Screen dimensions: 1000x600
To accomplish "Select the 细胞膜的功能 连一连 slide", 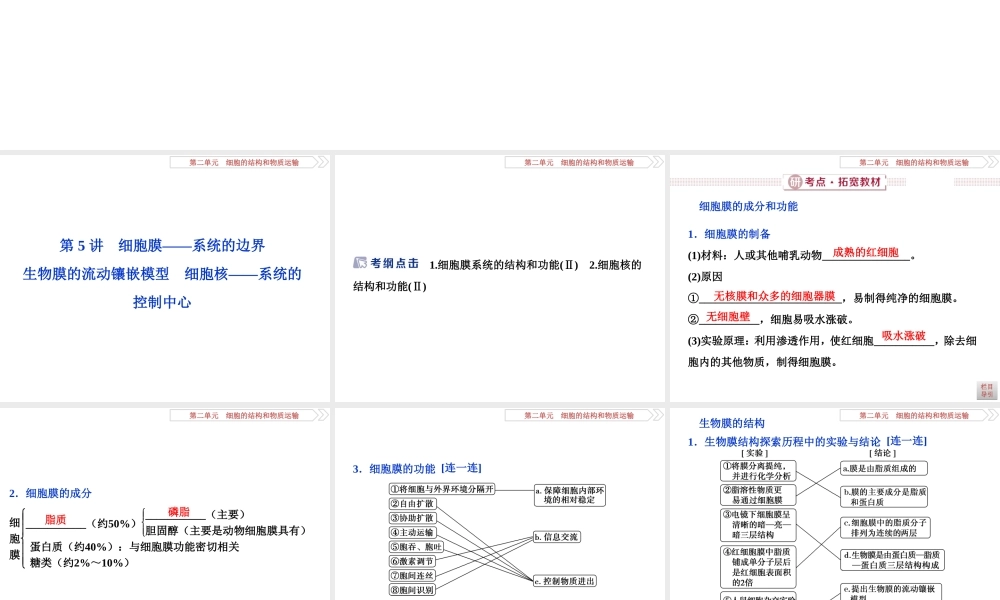I will tap(499, 504).
